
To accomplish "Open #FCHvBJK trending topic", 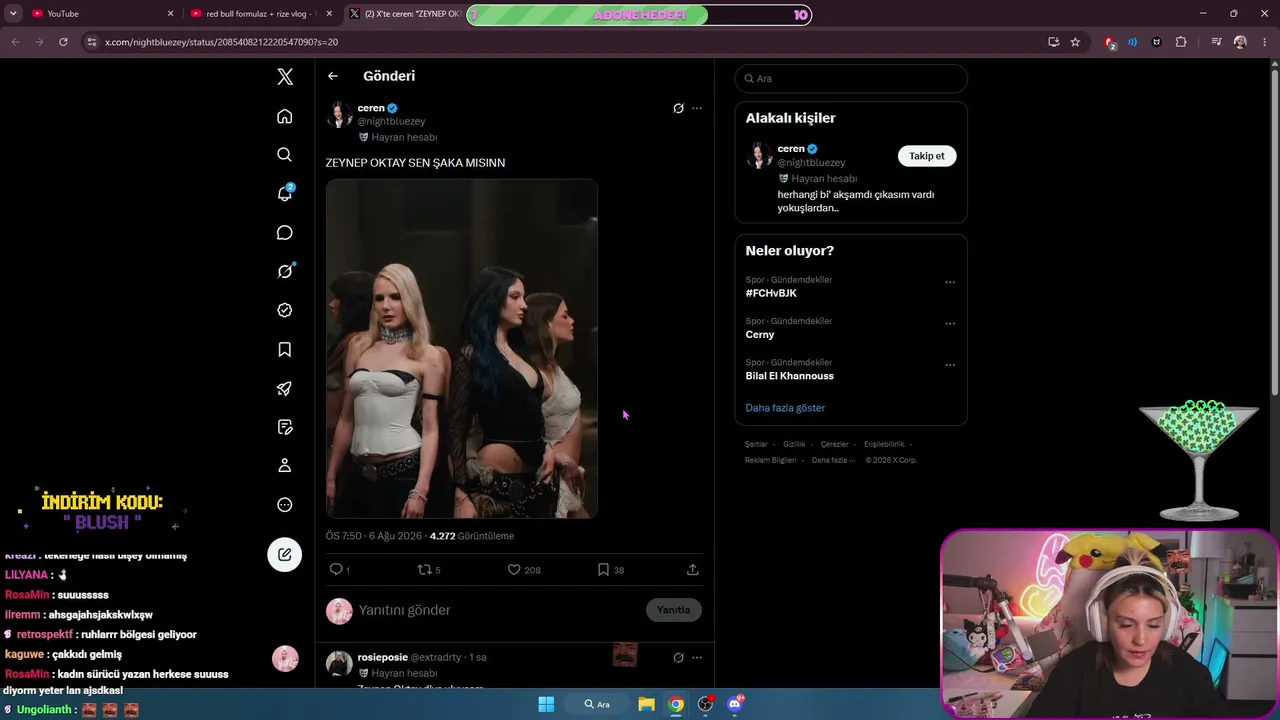I will (771, 293).
